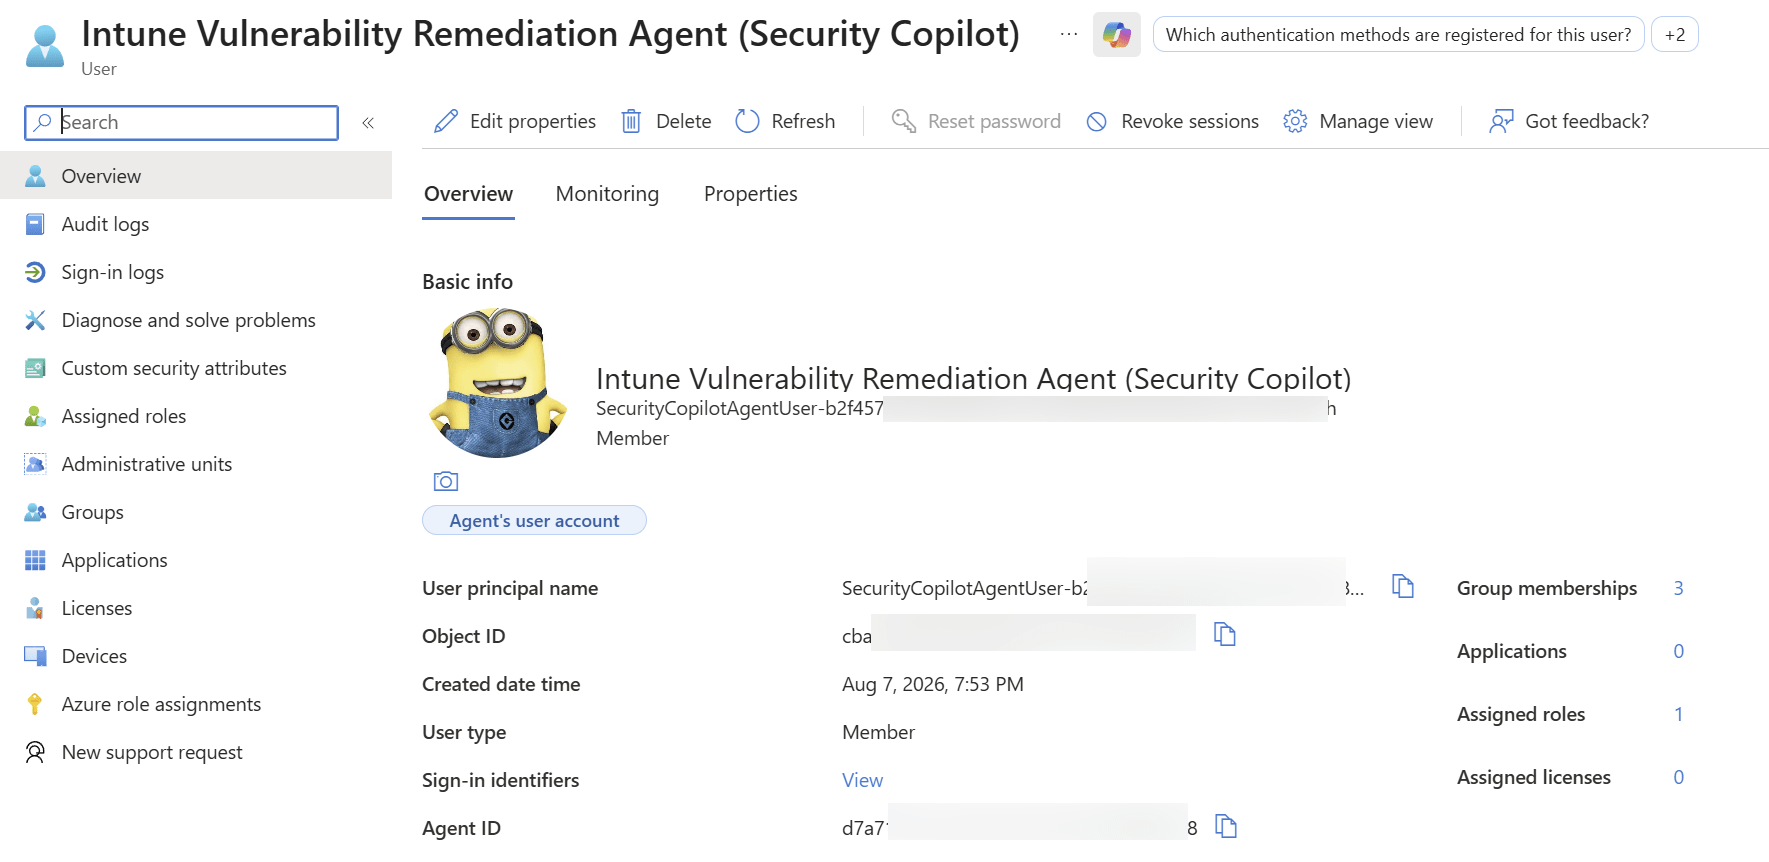1769x862 pixels.
Task: Click the Revoke sessions icon
Action: pyautogui.click(x=1097, y=121)
